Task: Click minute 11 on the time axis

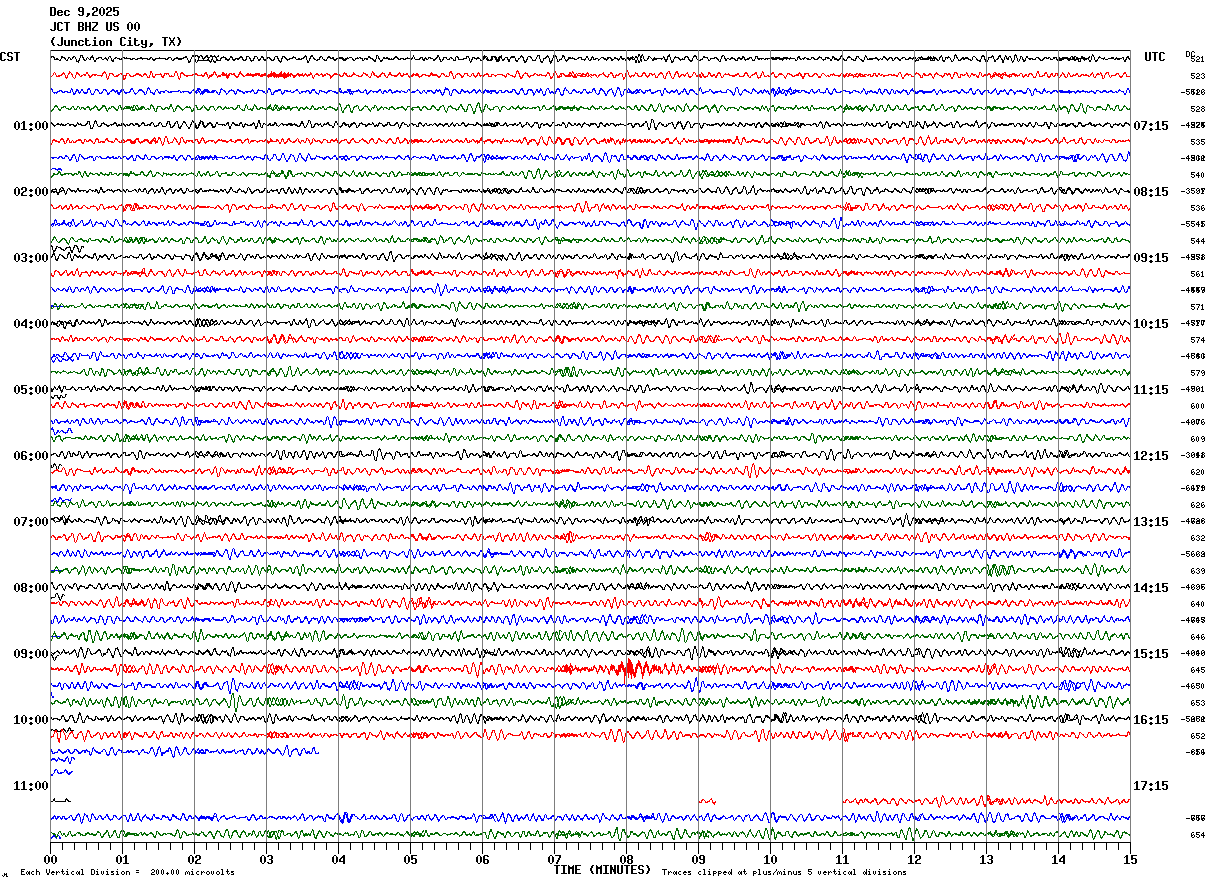Action: tap(842, 859)
